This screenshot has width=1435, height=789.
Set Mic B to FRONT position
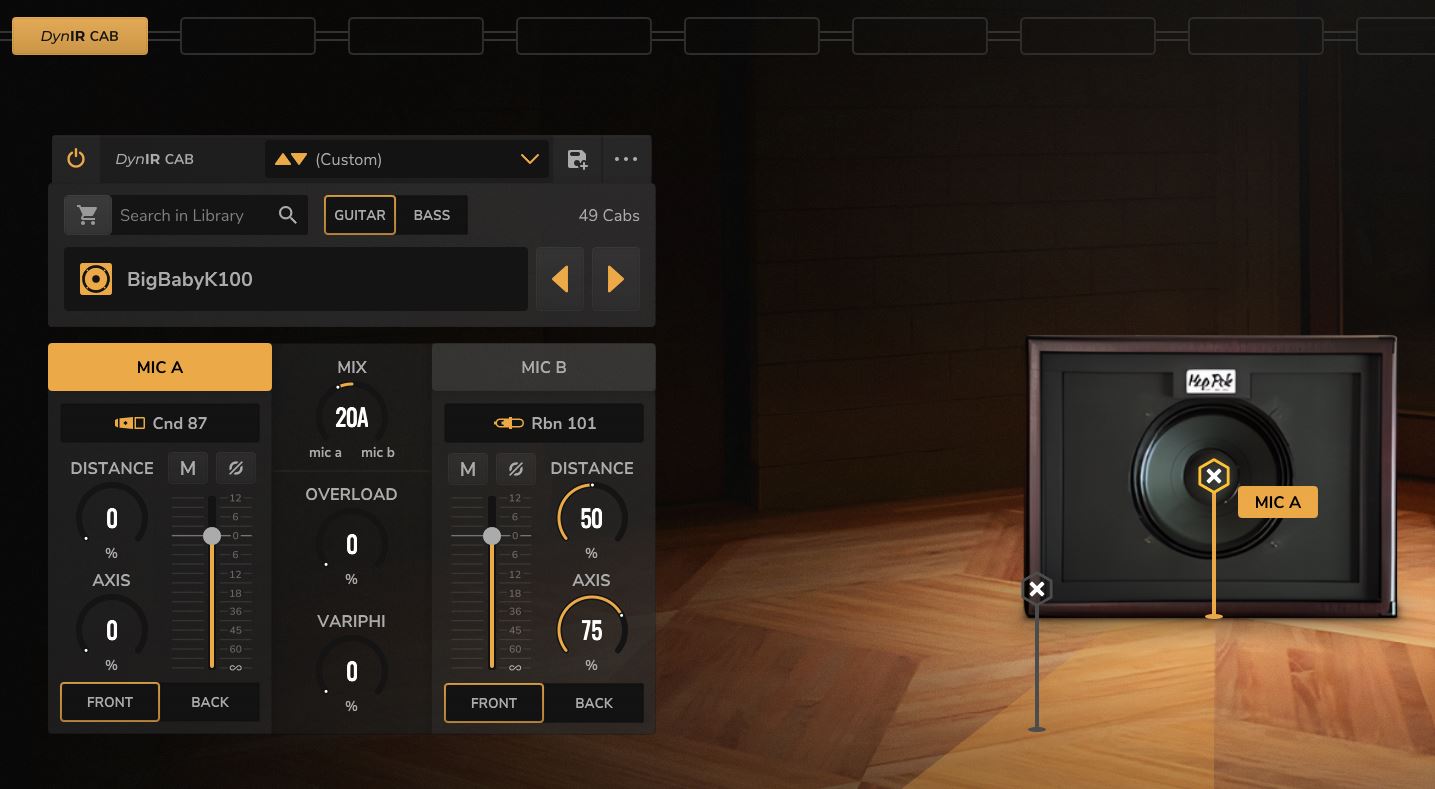(494, 702)
